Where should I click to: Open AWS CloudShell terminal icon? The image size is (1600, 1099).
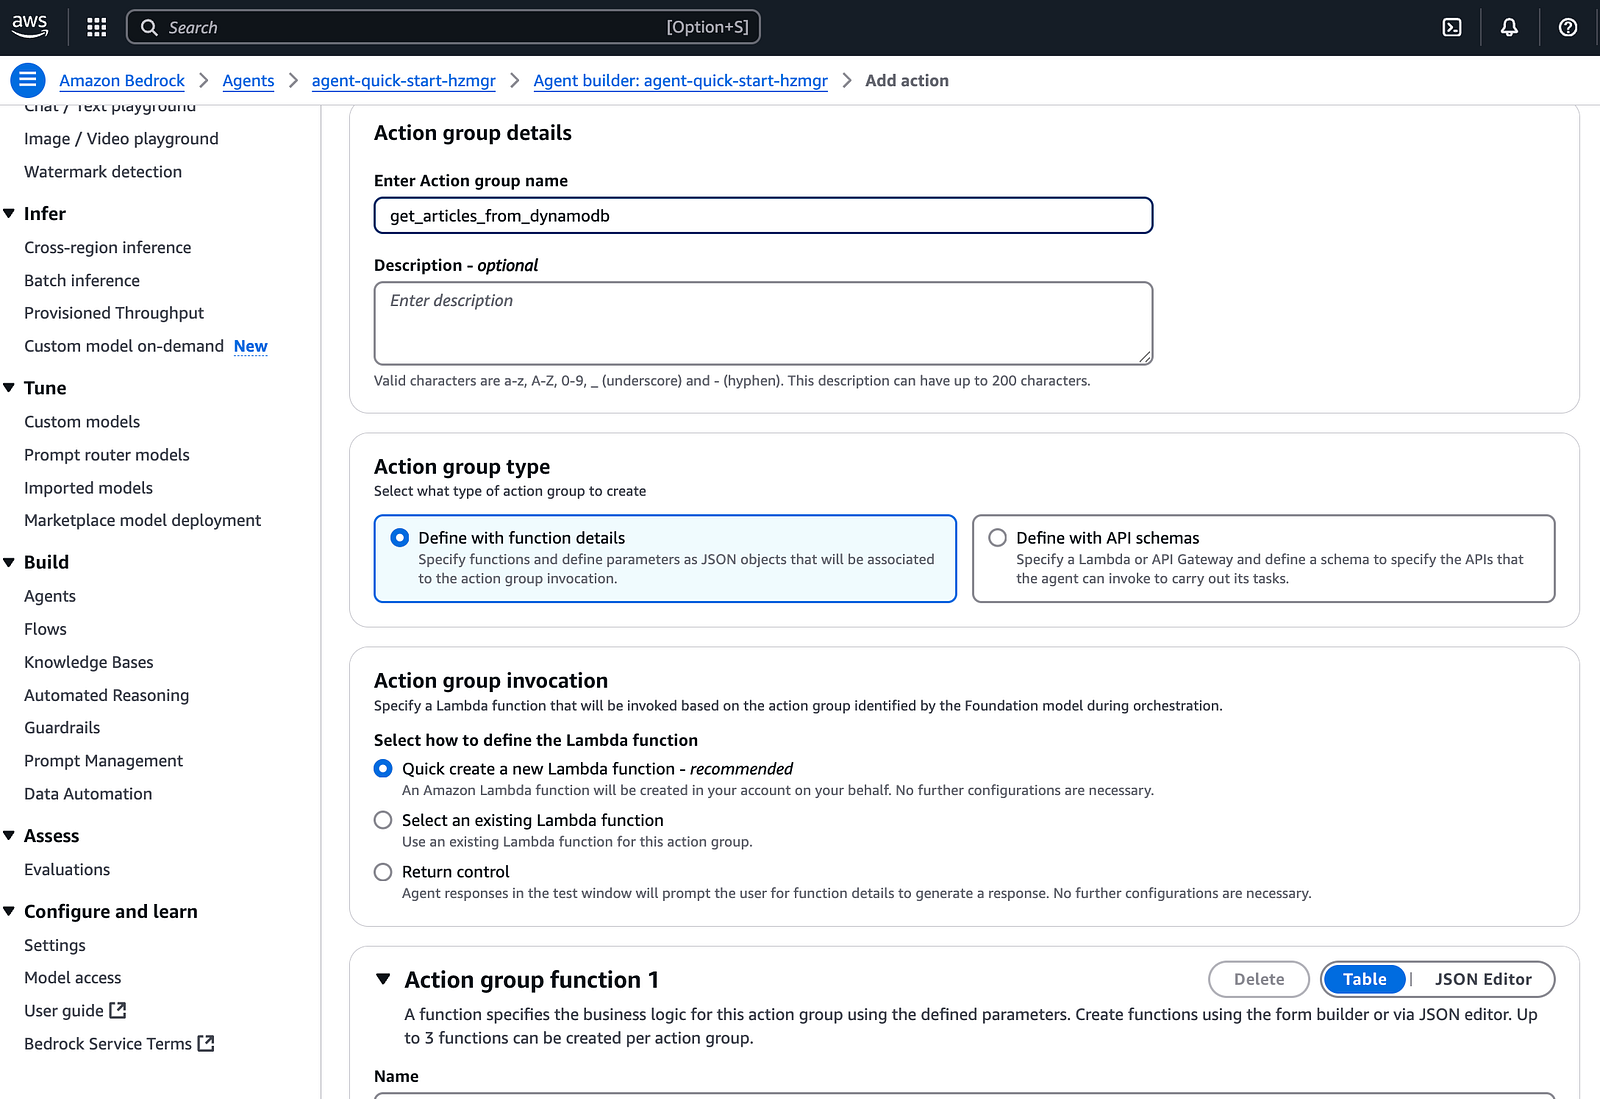click(1452, 27)
